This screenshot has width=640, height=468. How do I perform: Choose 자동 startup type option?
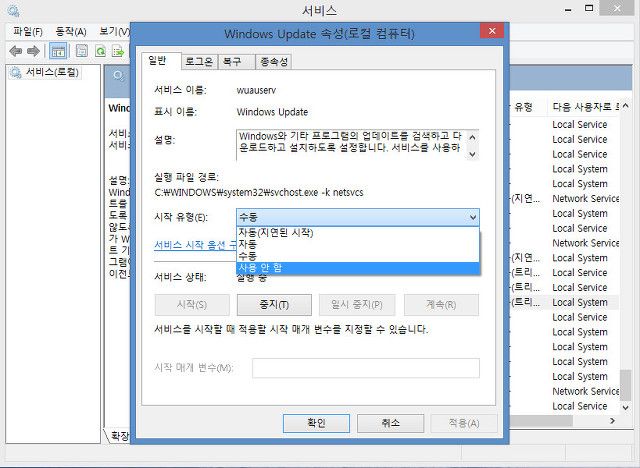tap(358, 244)
